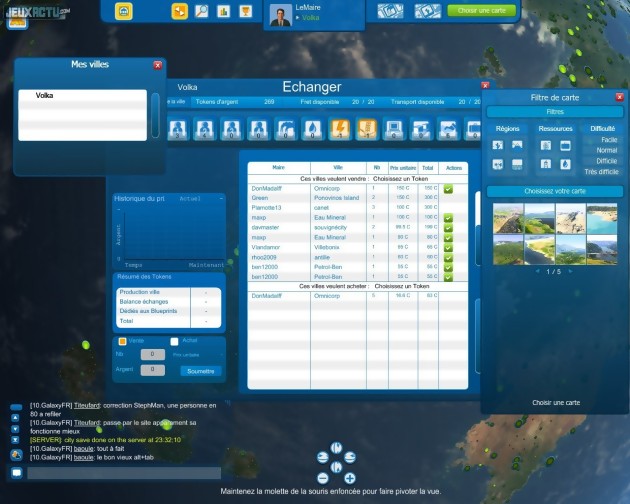Select the Vente checkbox

click(122, 341)
